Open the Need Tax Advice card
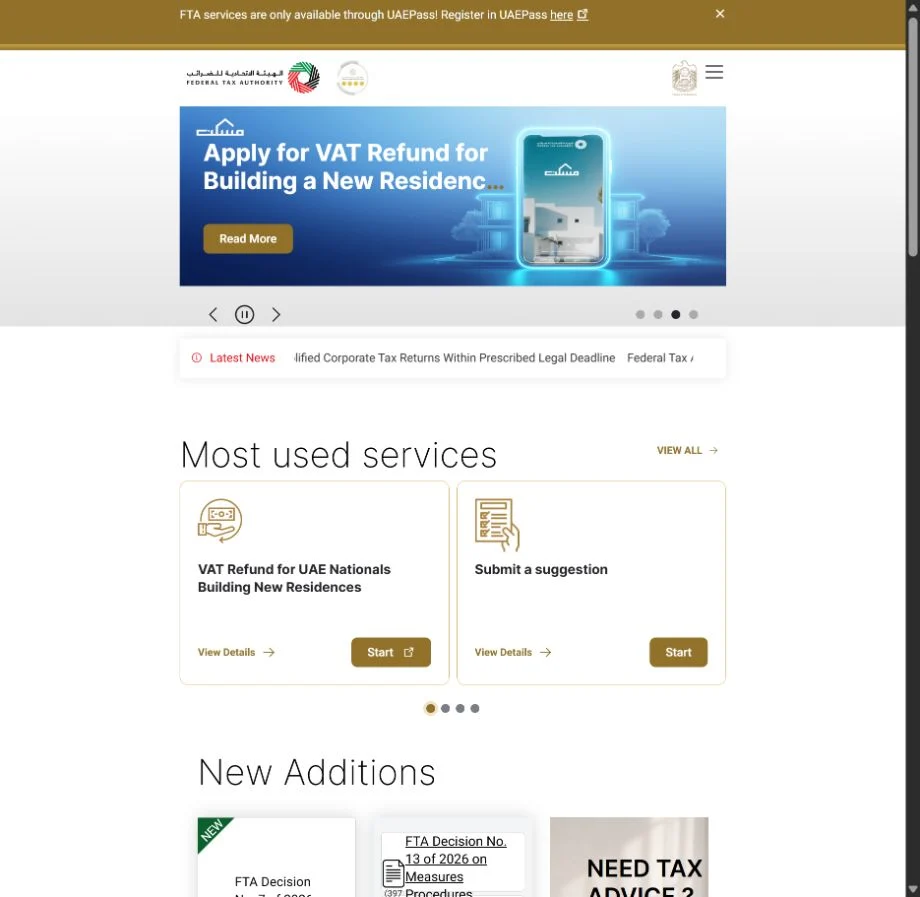Viewport: 920px width, 897px height. [x=629, y=857]
